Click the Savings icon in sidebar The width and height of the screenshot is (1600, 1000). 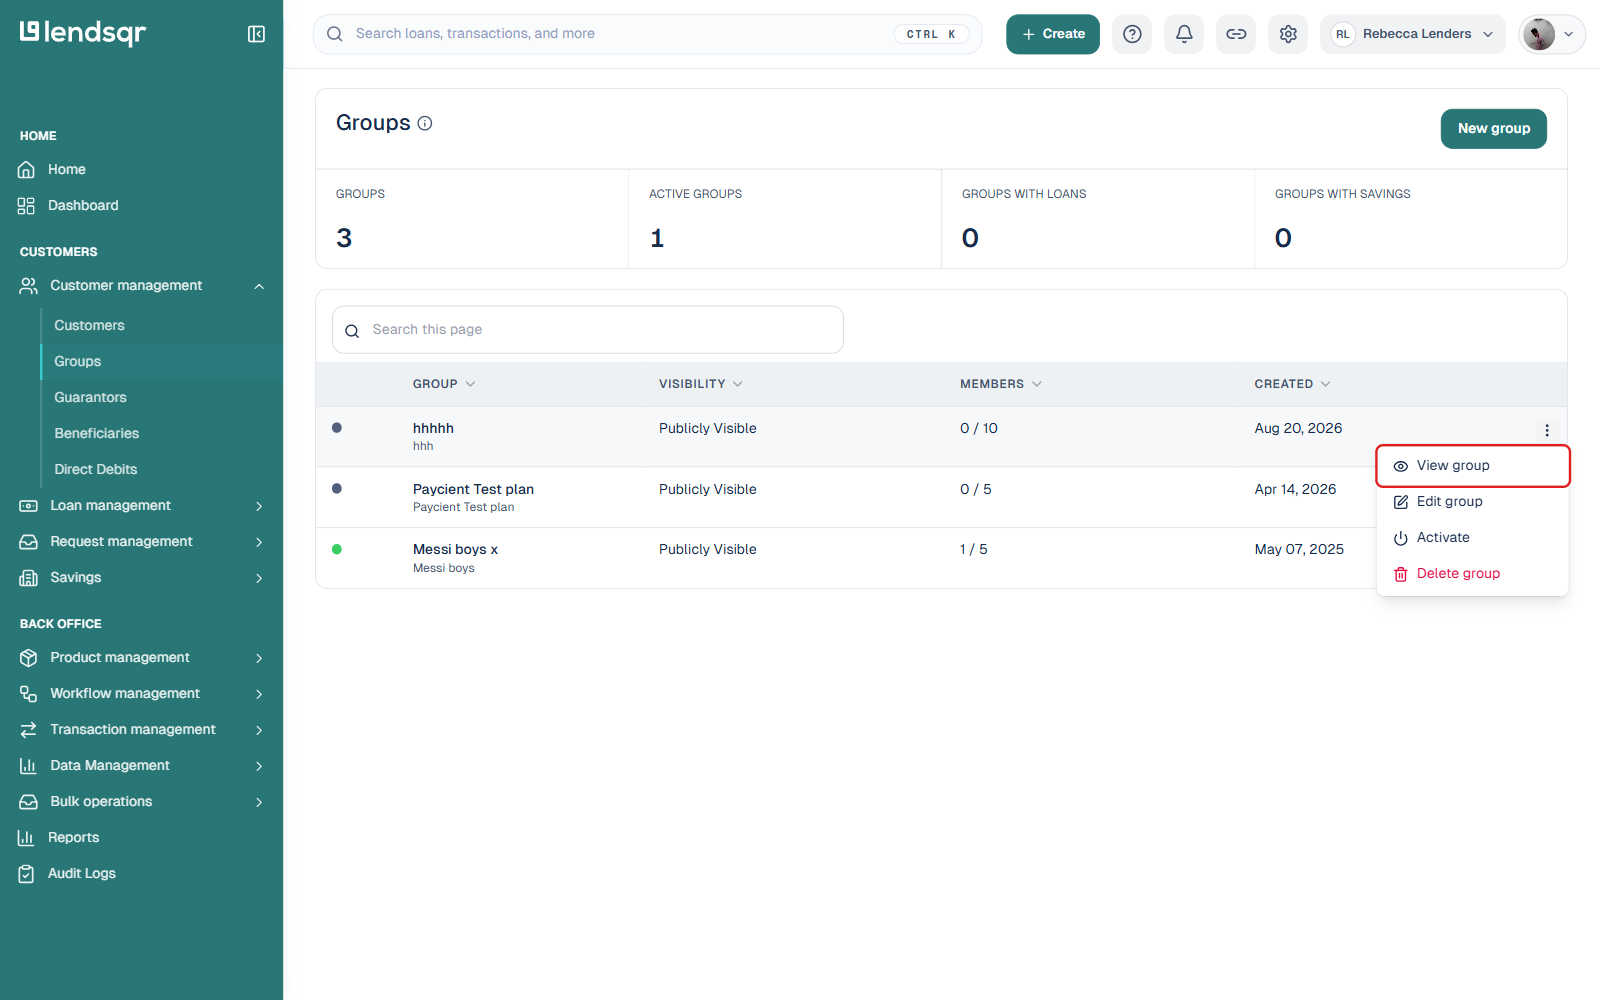pos(28,578)
